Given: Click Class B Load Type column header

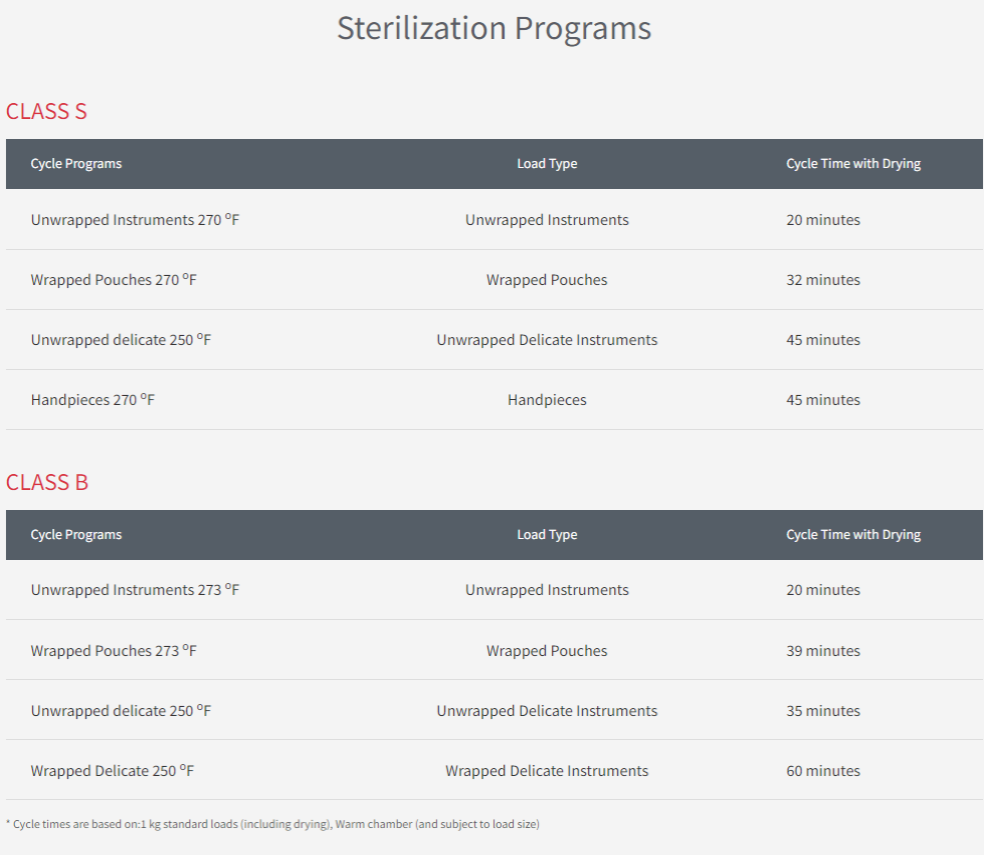Looking at the screenshot, I should [547, 535].
